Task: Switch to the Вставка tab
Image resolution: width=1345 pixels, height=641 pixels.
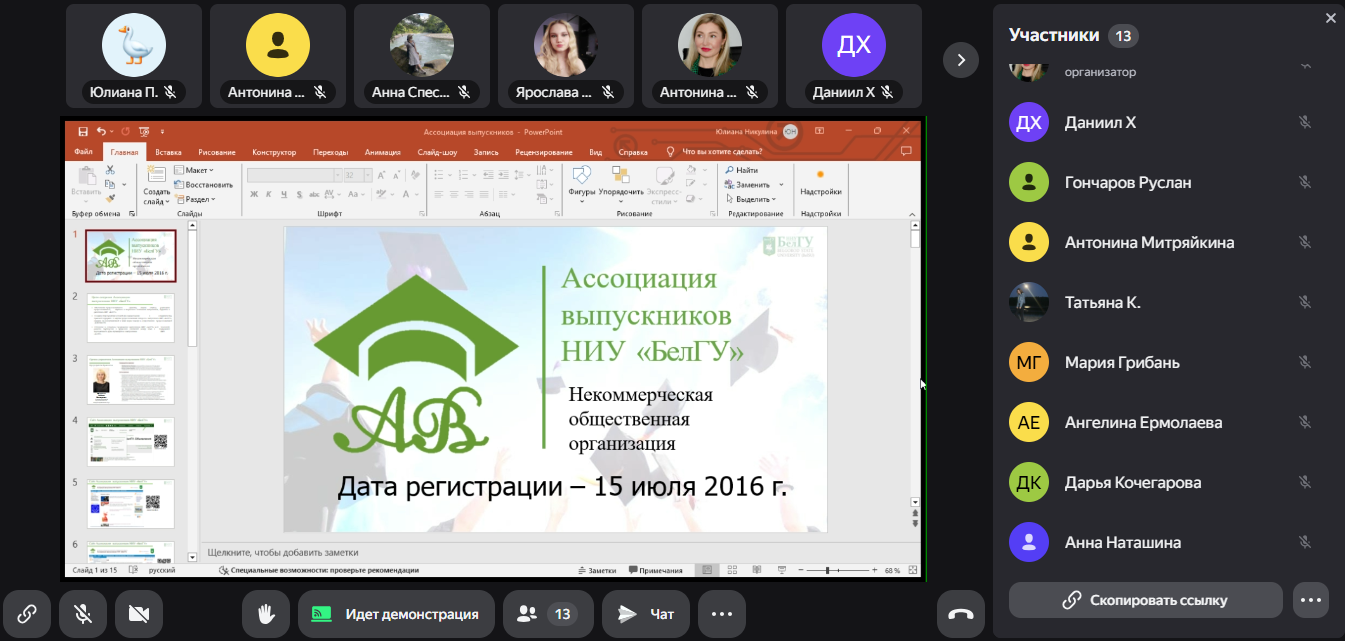Action: point(168,152)
